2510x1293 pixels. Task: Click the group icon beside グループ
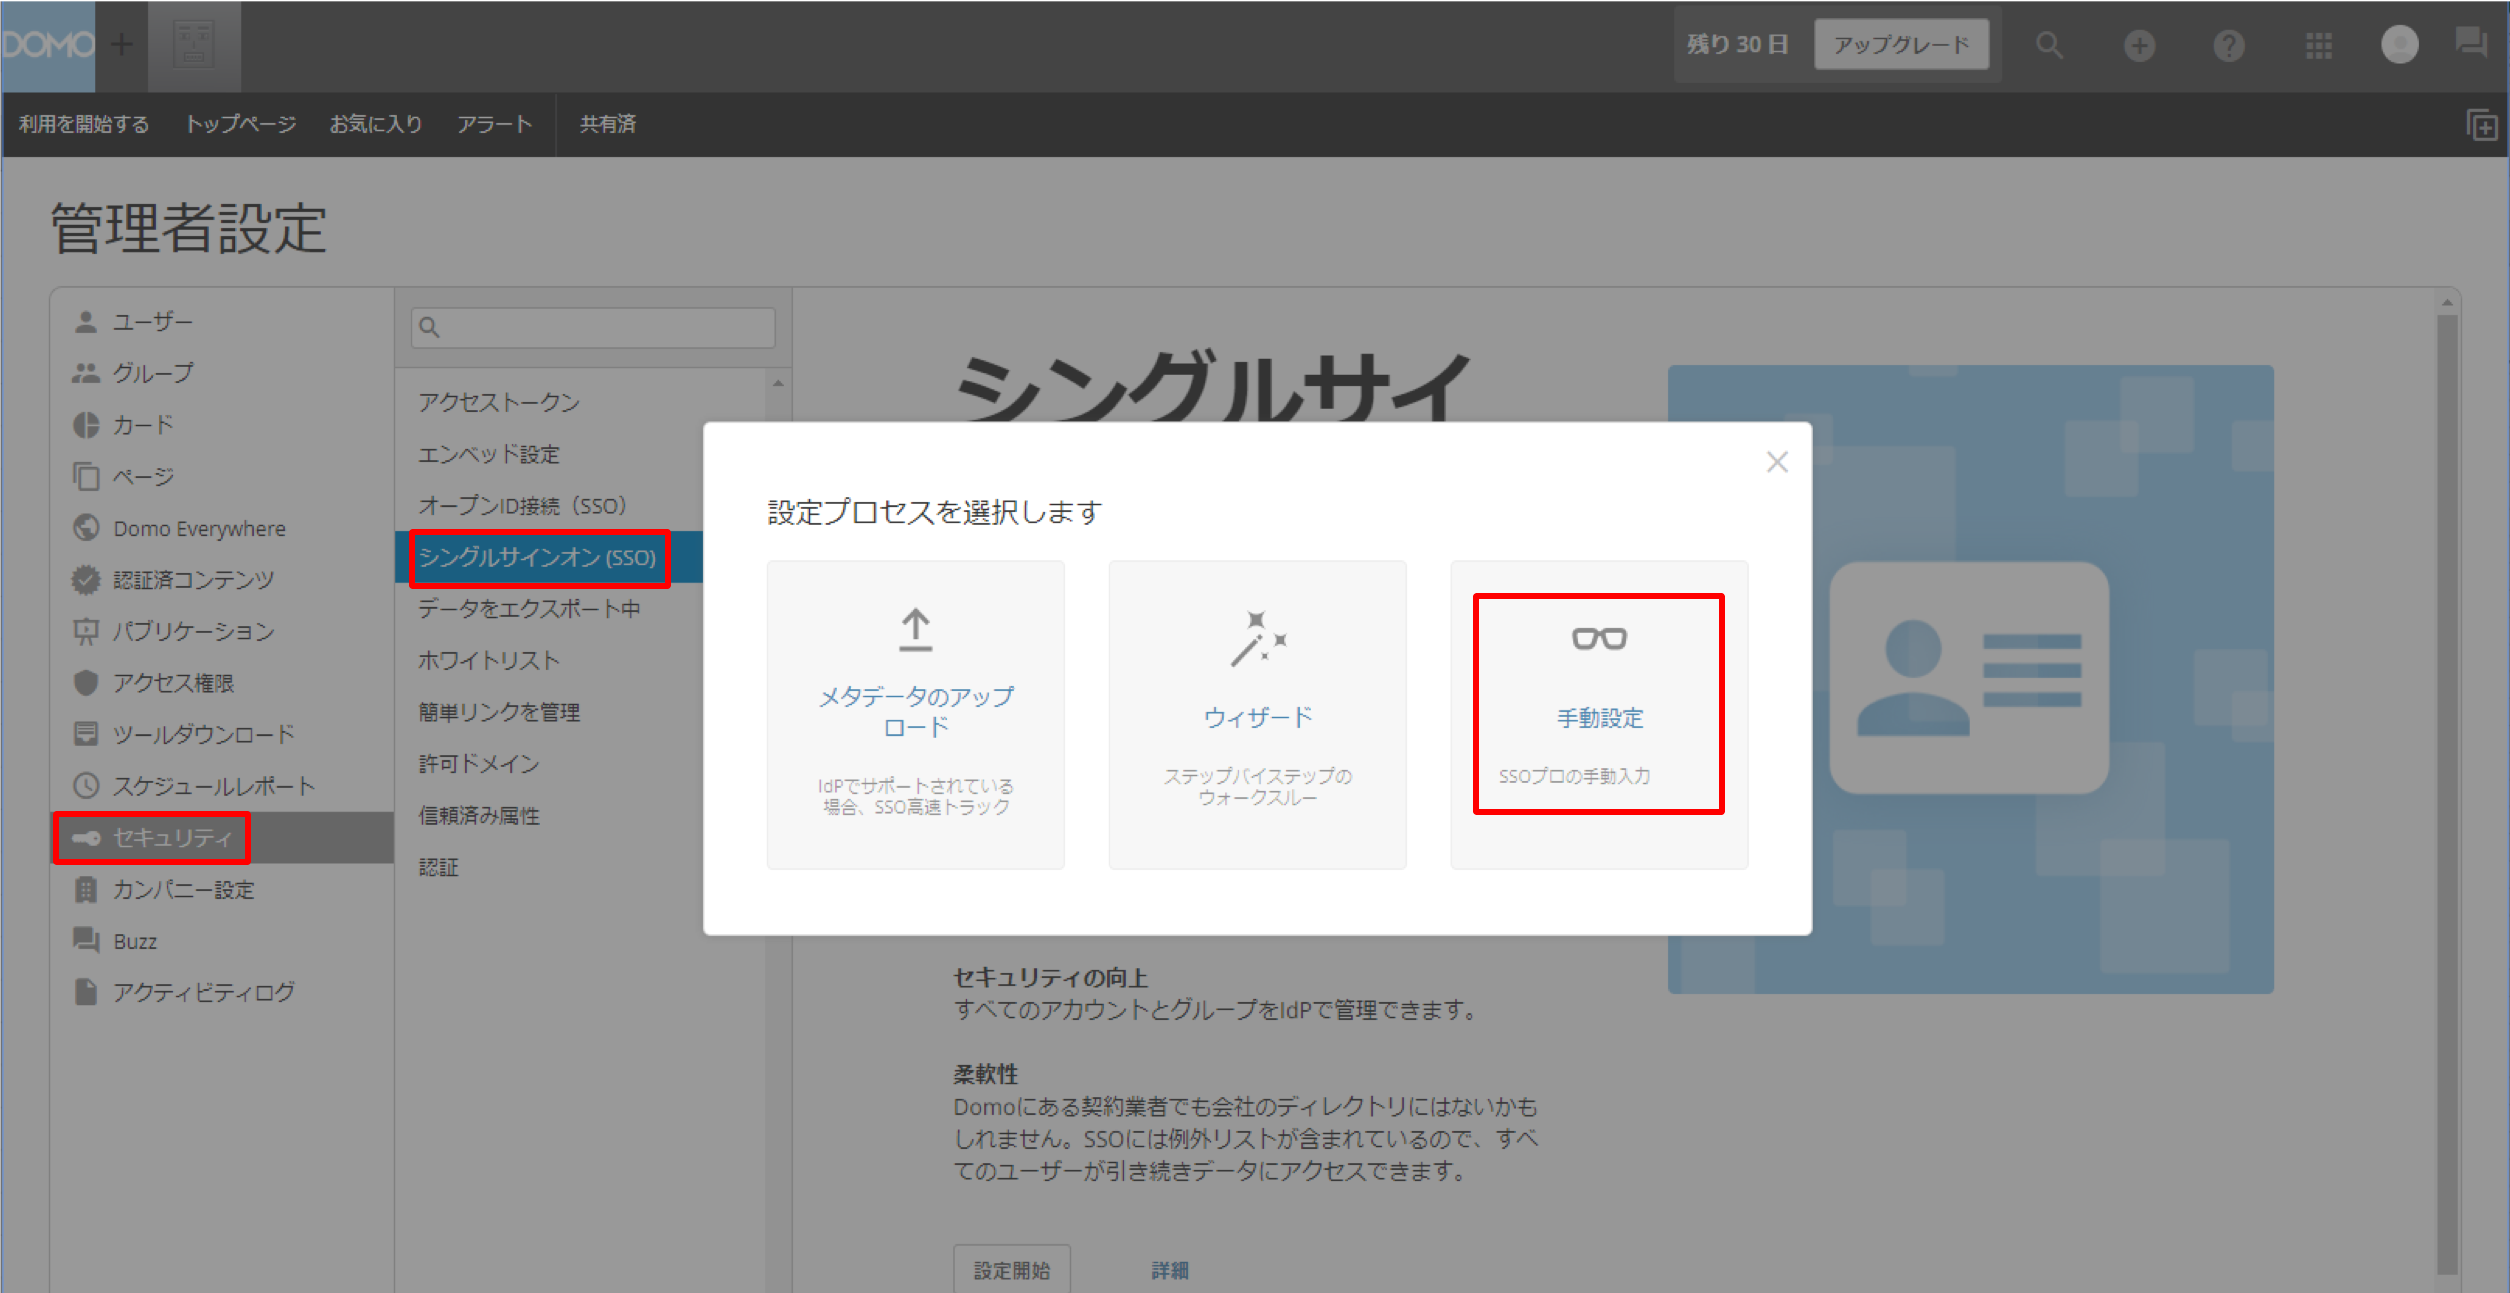click(86, 373)
